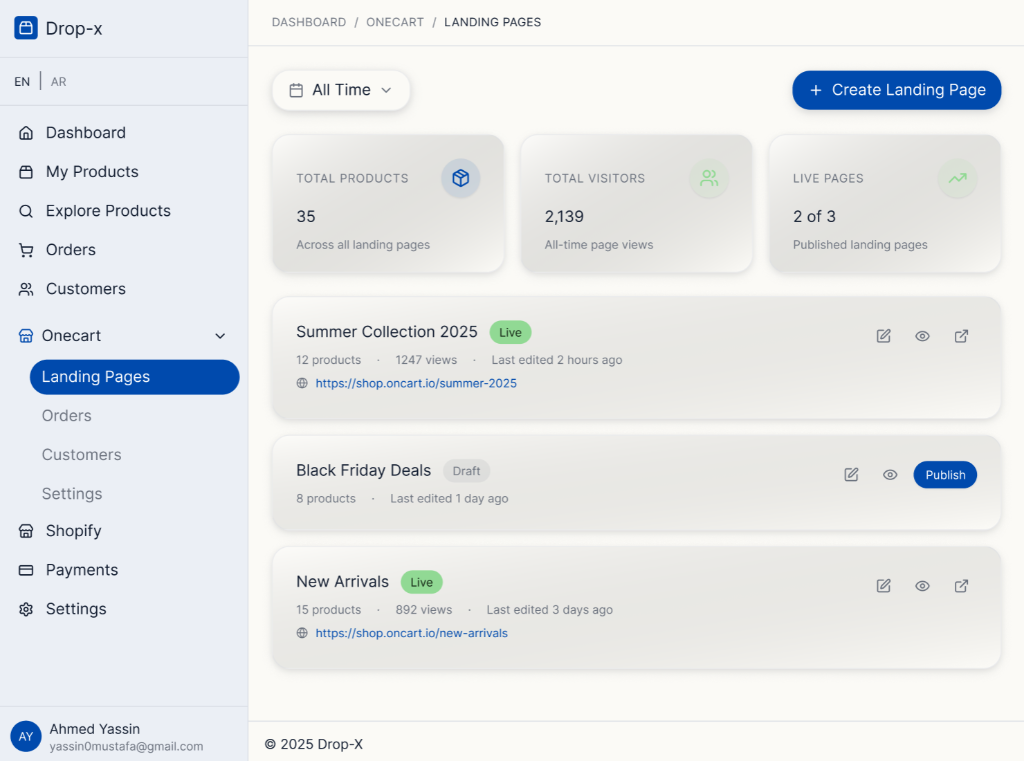
Task: Collapse the Onecart section chevron
Action: click(220, 336)
